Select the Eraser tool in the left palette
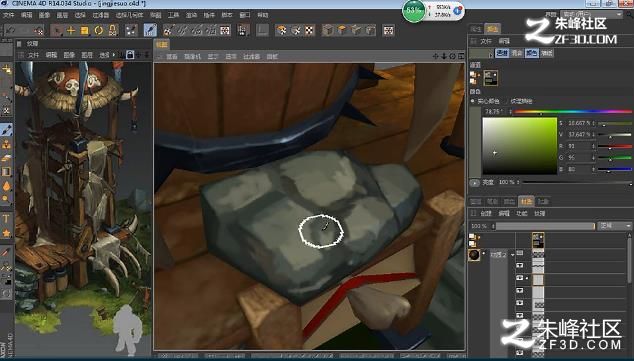The height and width of the screenshot is (361, 634). click(6, 158)
